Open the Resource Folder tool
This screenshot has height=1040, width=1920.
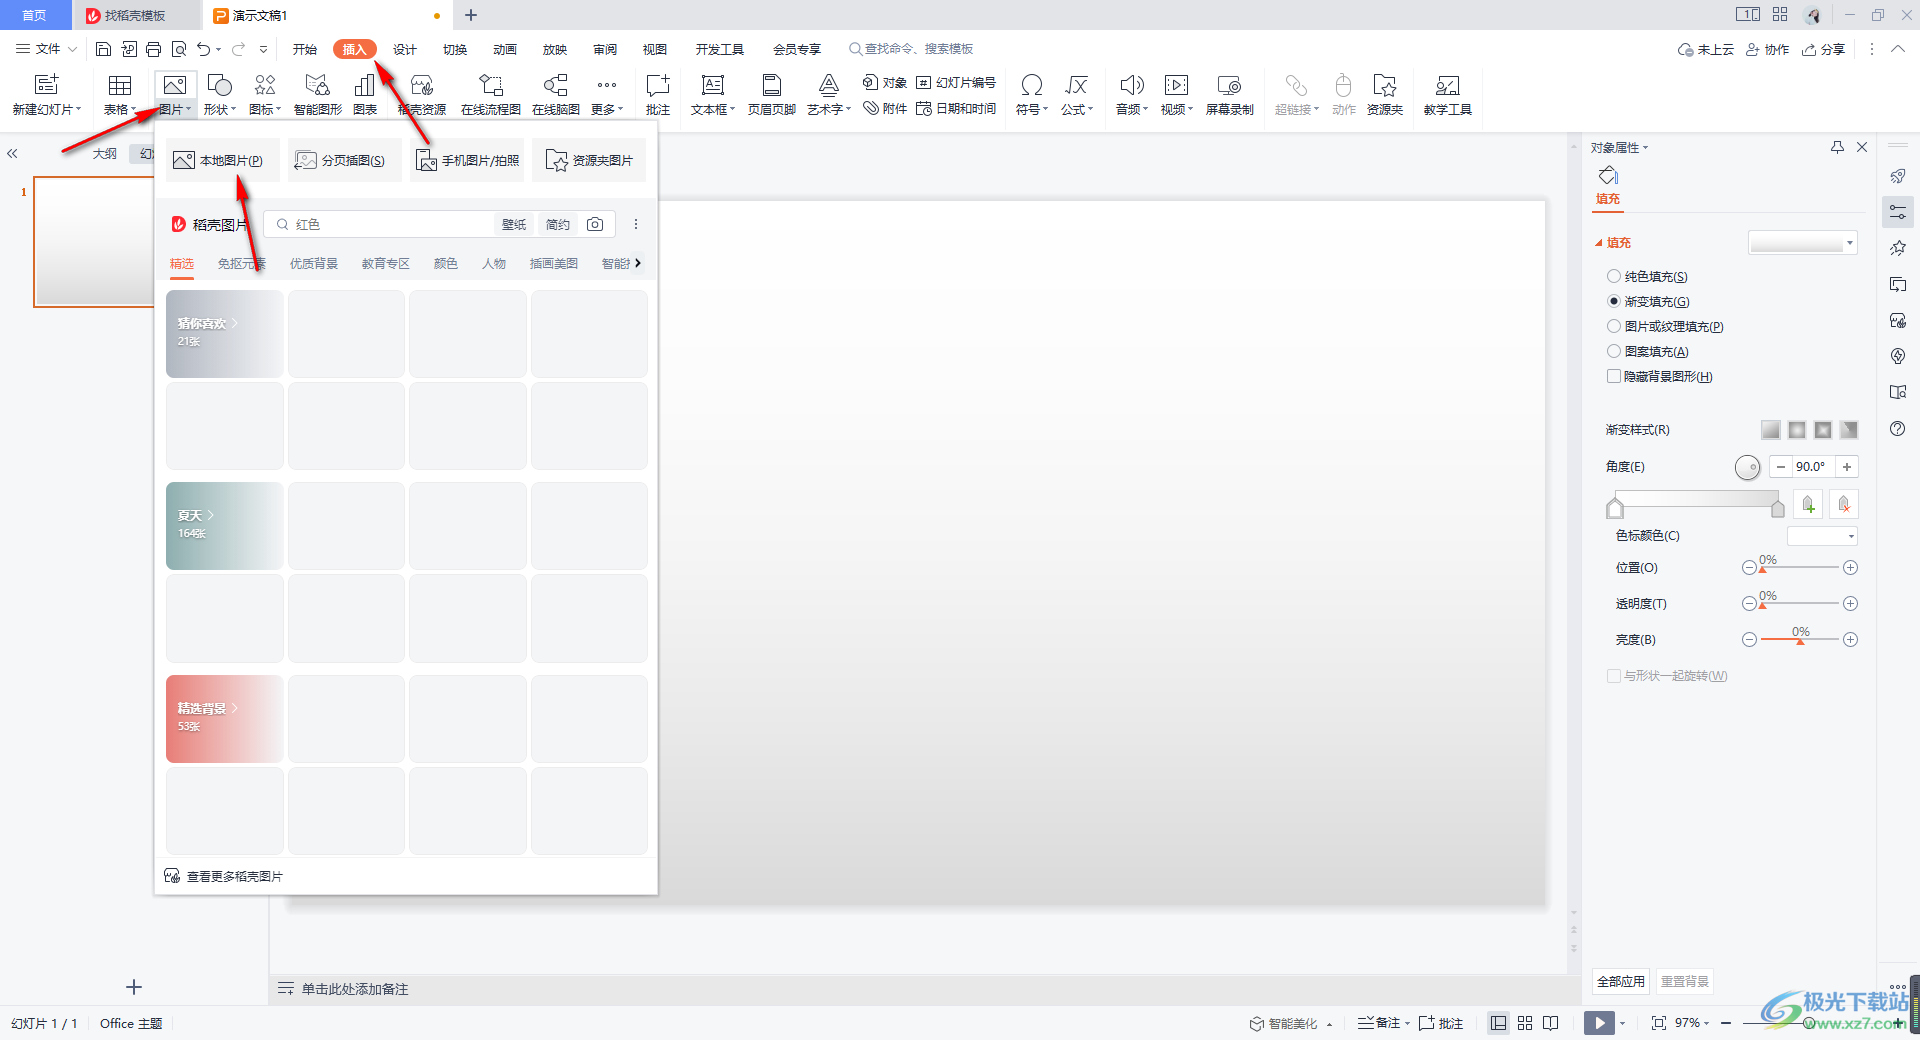pyautogui.click(x=1385, y=94)
